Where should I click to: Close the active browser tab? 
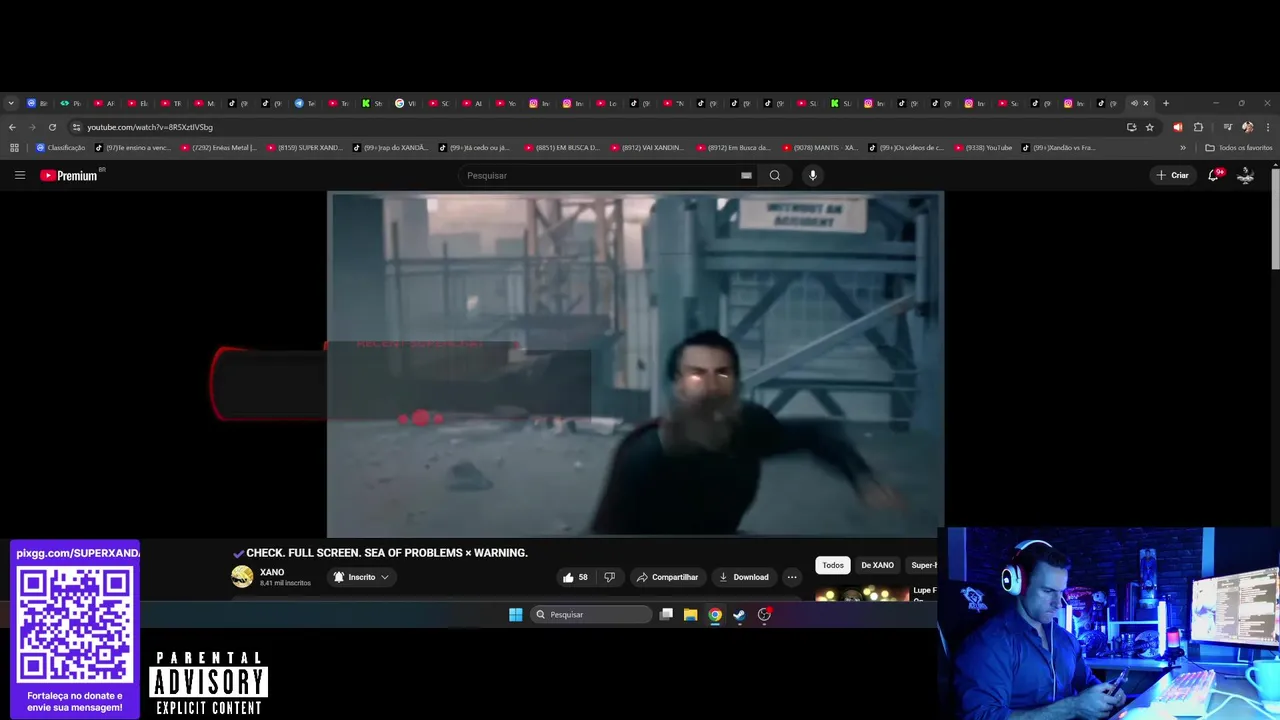pos(1146,103)
